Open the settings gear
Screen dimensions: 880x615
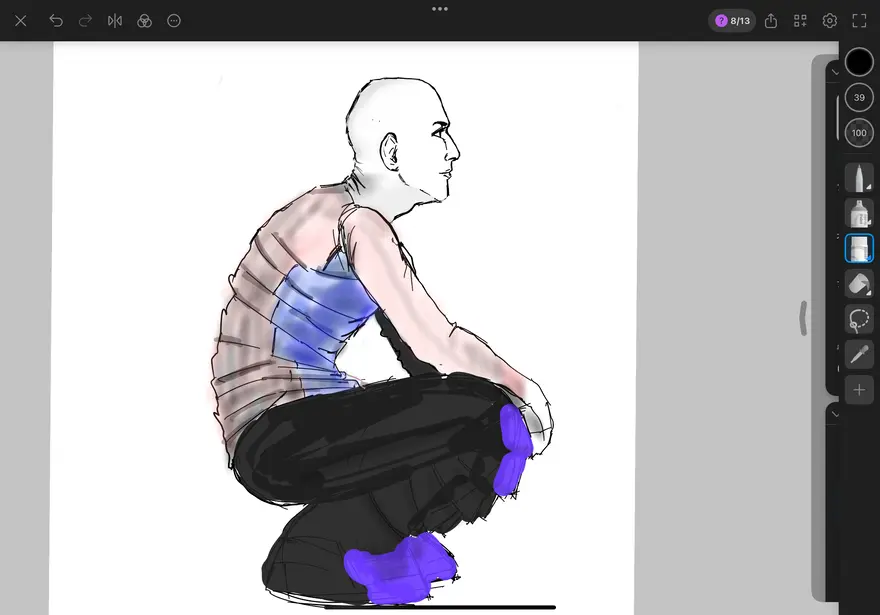[829, 21]
